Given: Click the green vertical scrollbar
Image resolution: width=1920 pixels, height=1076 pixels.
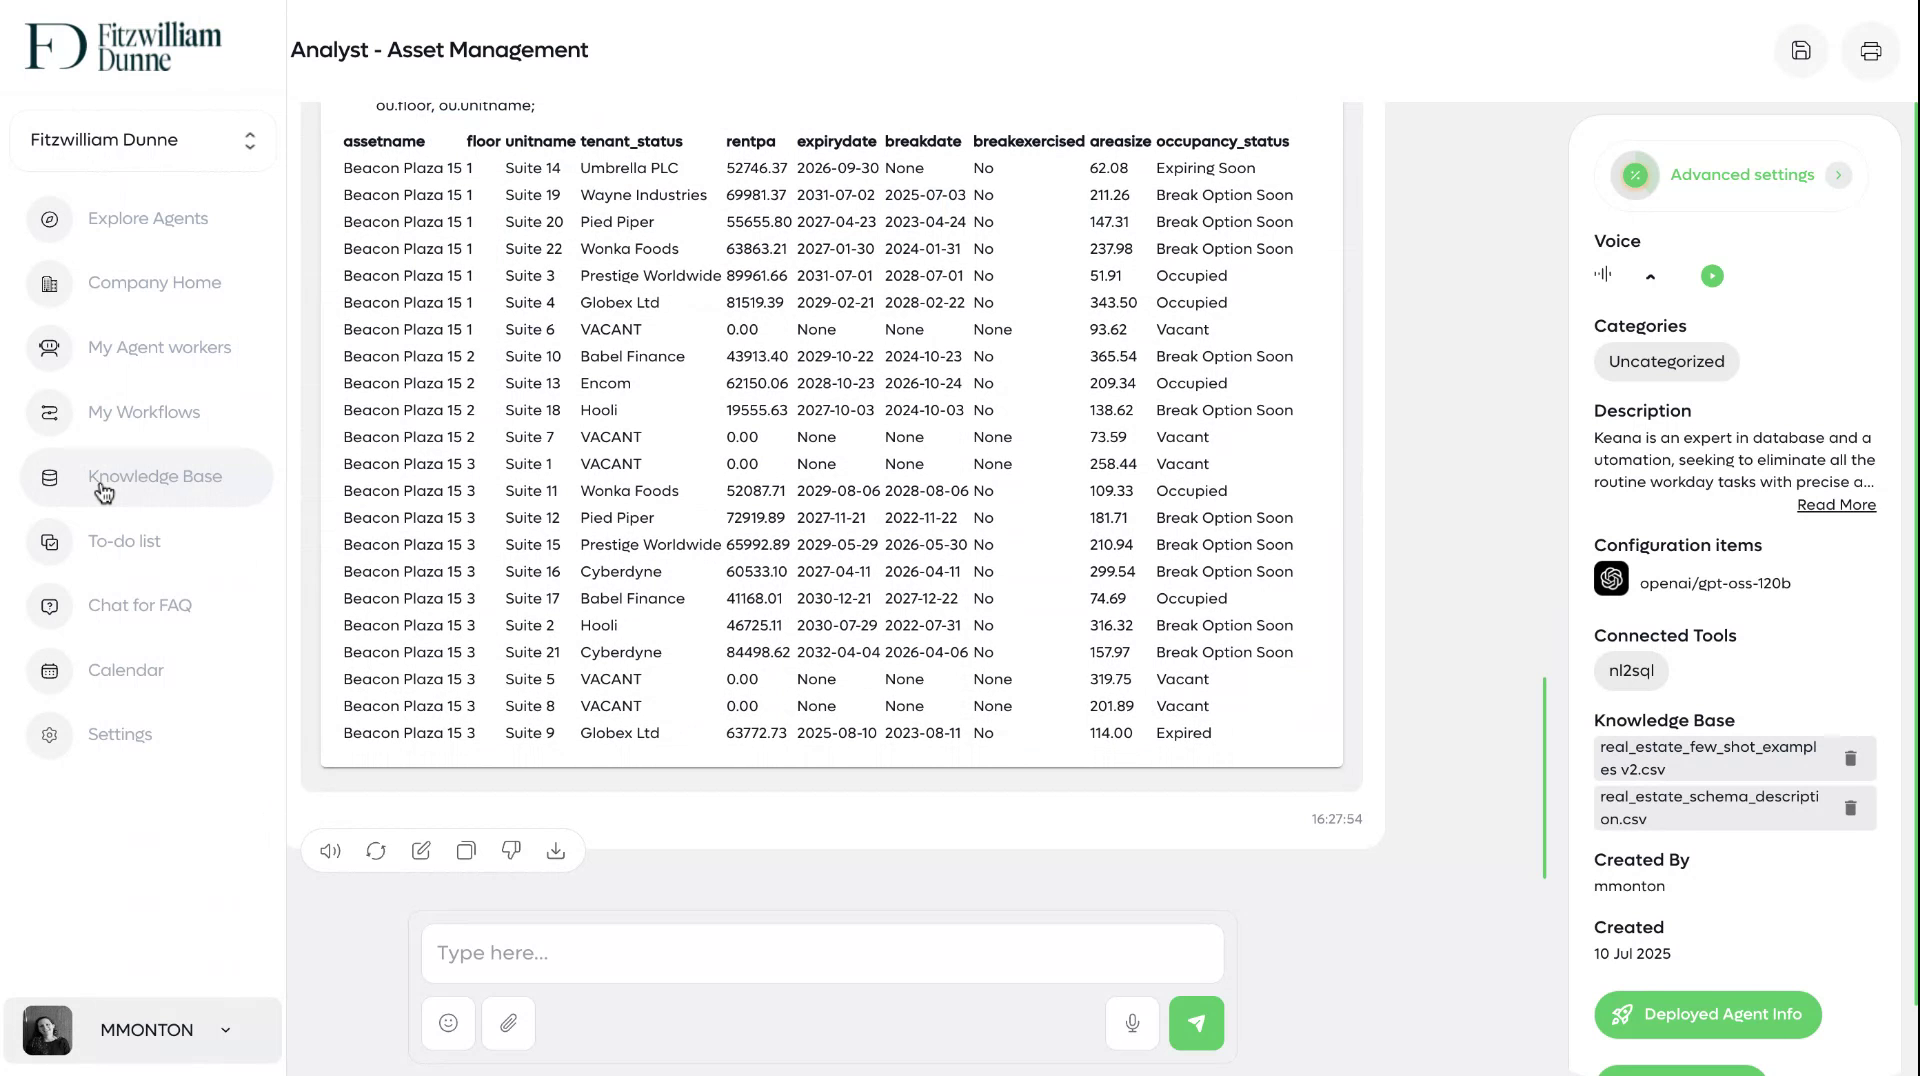Looking at the screenshot, I should 1544,778.
